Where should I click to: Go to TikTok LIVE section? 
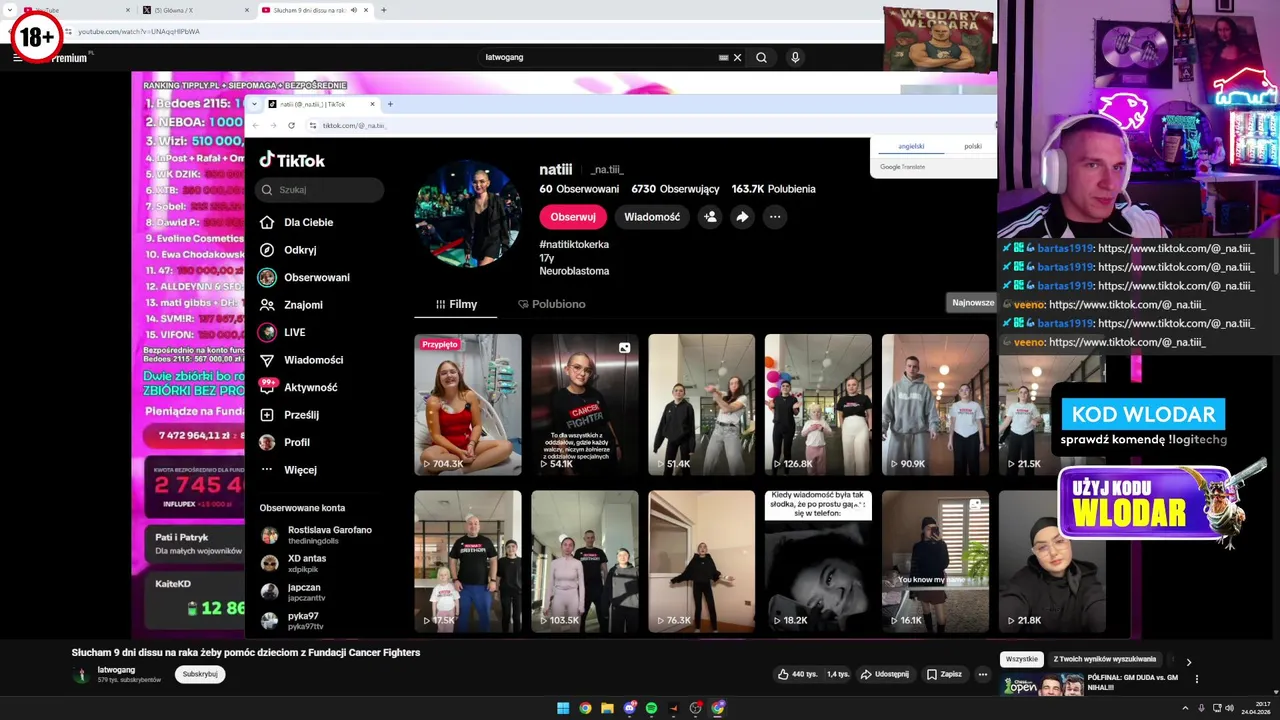[283, 332]
